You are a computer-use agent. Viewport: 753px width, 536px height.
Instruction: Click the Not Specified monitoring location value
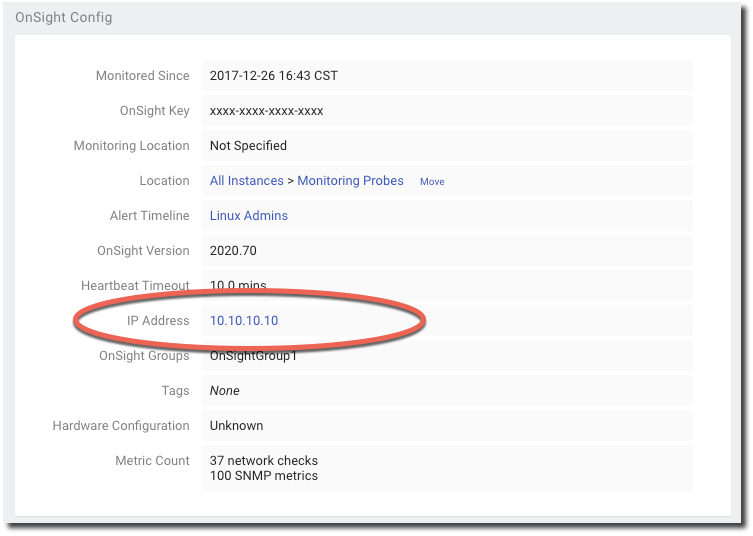[248, 146]
